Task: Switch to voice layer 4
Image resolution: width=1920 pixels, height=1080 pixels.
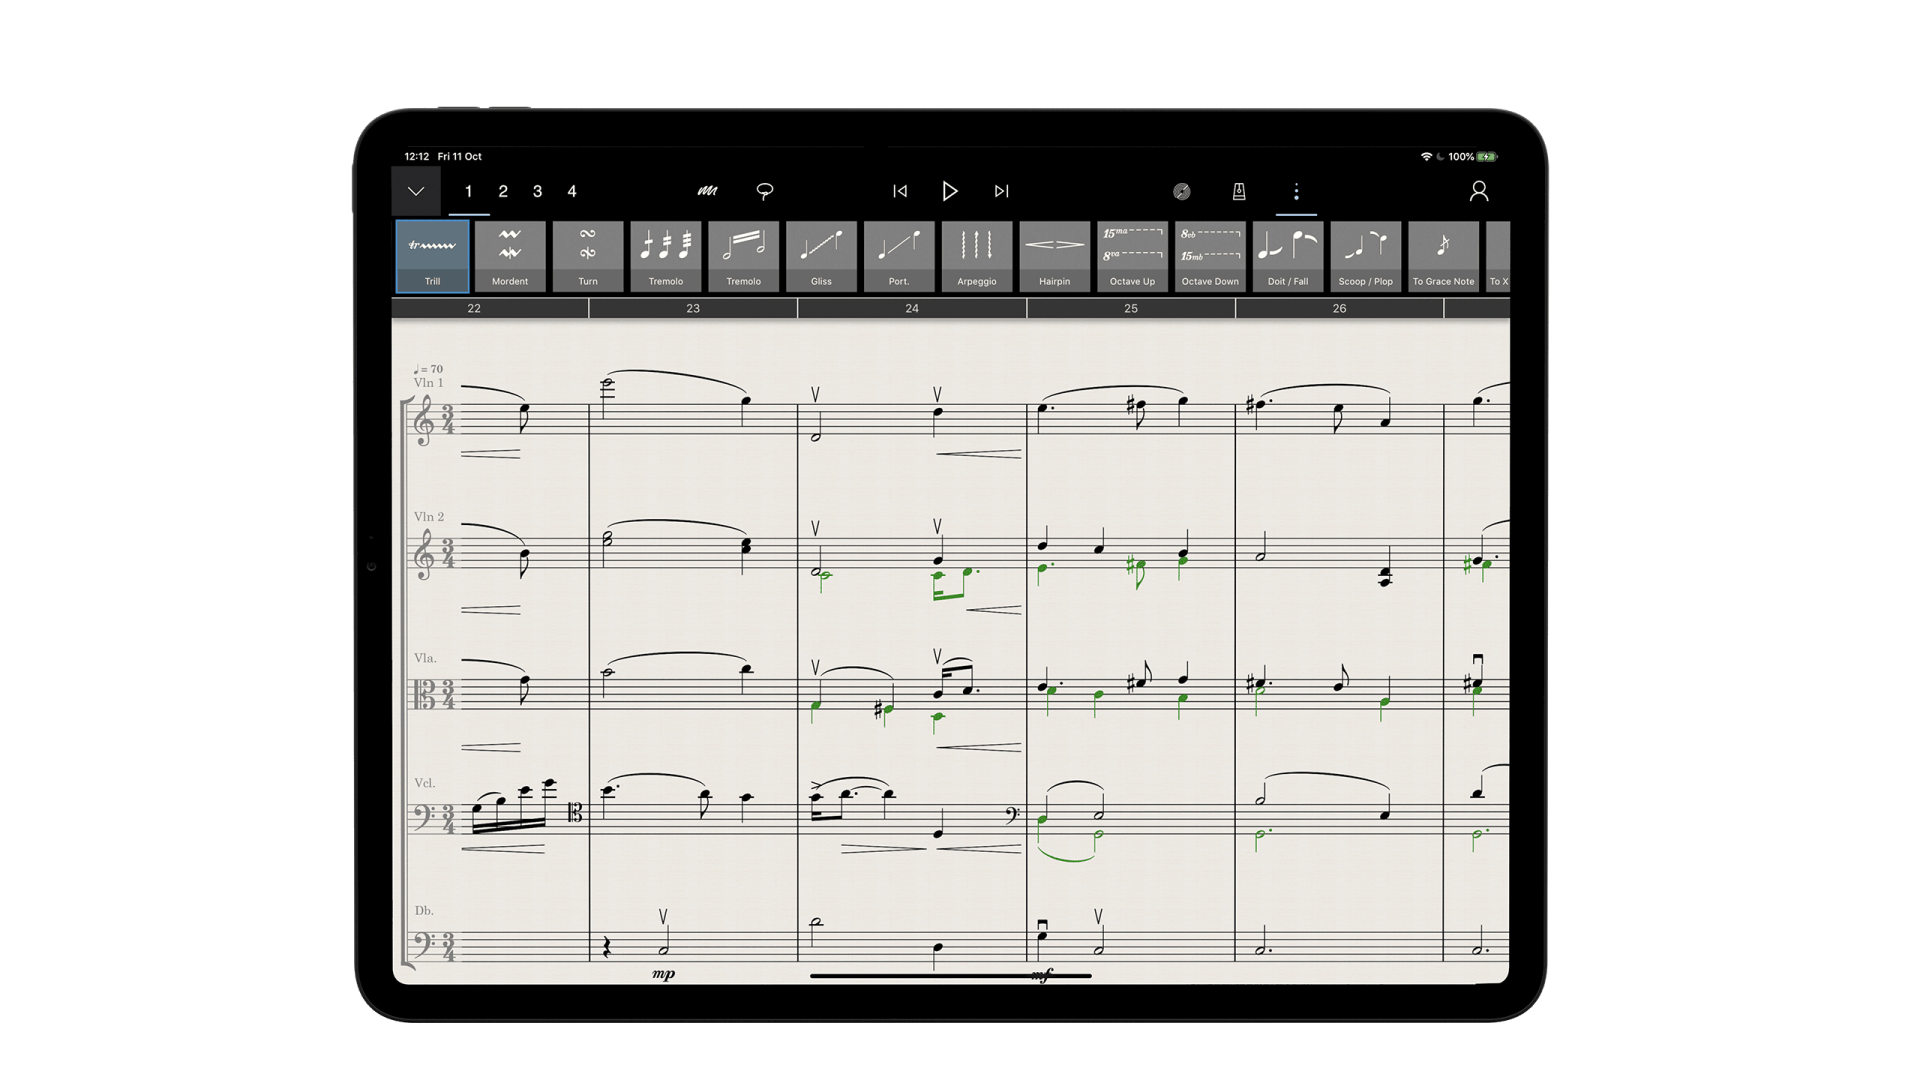Action: pos(572,191)
